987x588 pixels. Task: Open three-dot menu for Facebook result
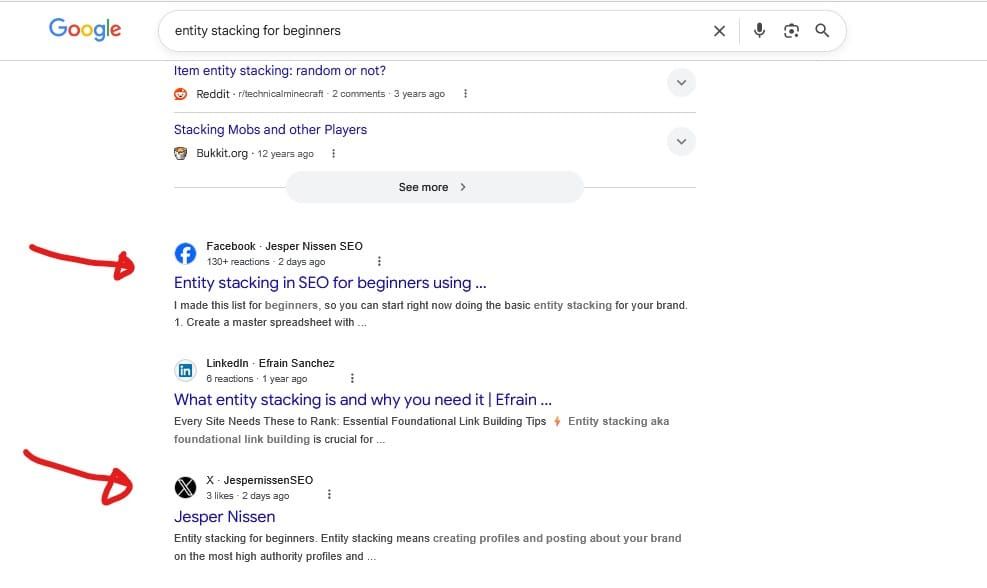[x=379, y=261]
